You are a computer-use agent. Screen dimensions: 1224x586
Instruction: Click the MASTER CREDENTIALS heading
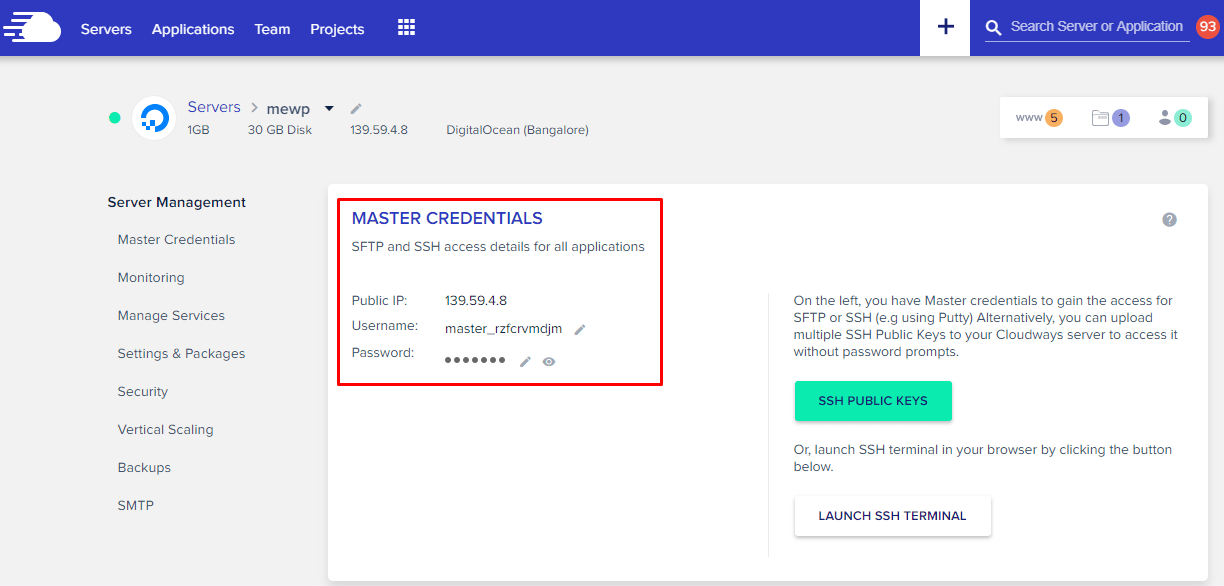click(447, 218)
